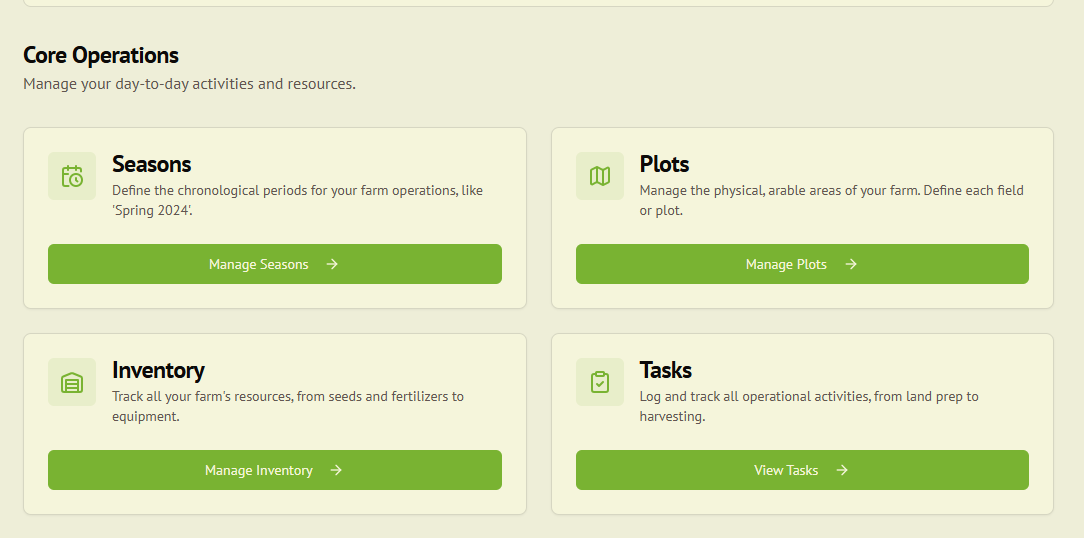This screenshot has height=538, width=1084.
Task: Click the 'Define the chronological periods' description
Action: (297, 201)
